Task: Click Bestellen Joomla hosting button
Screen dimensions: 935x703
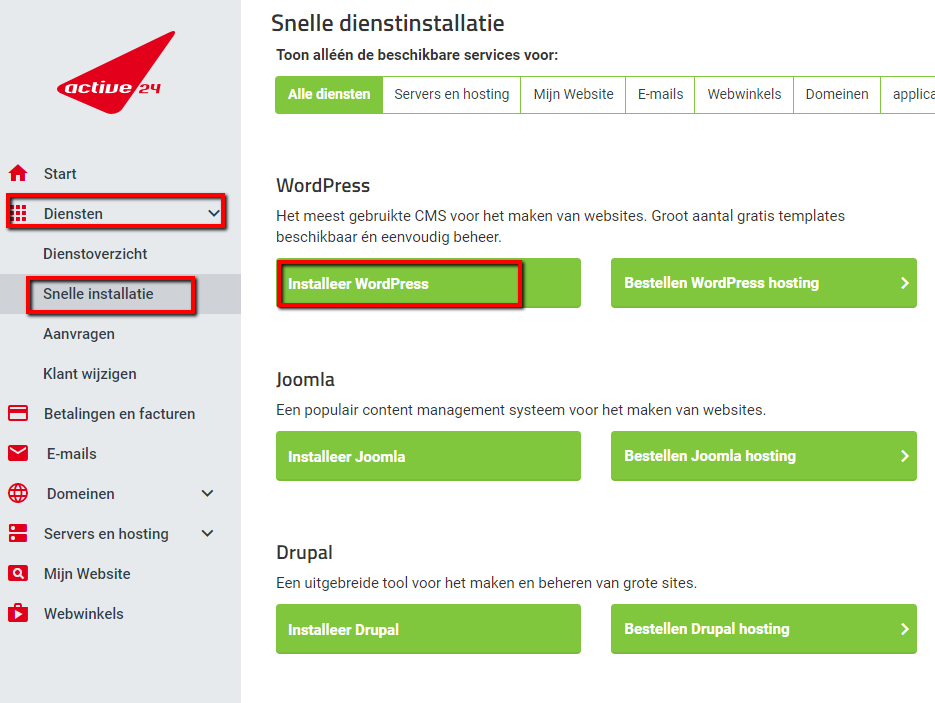Action: (764, 456)
